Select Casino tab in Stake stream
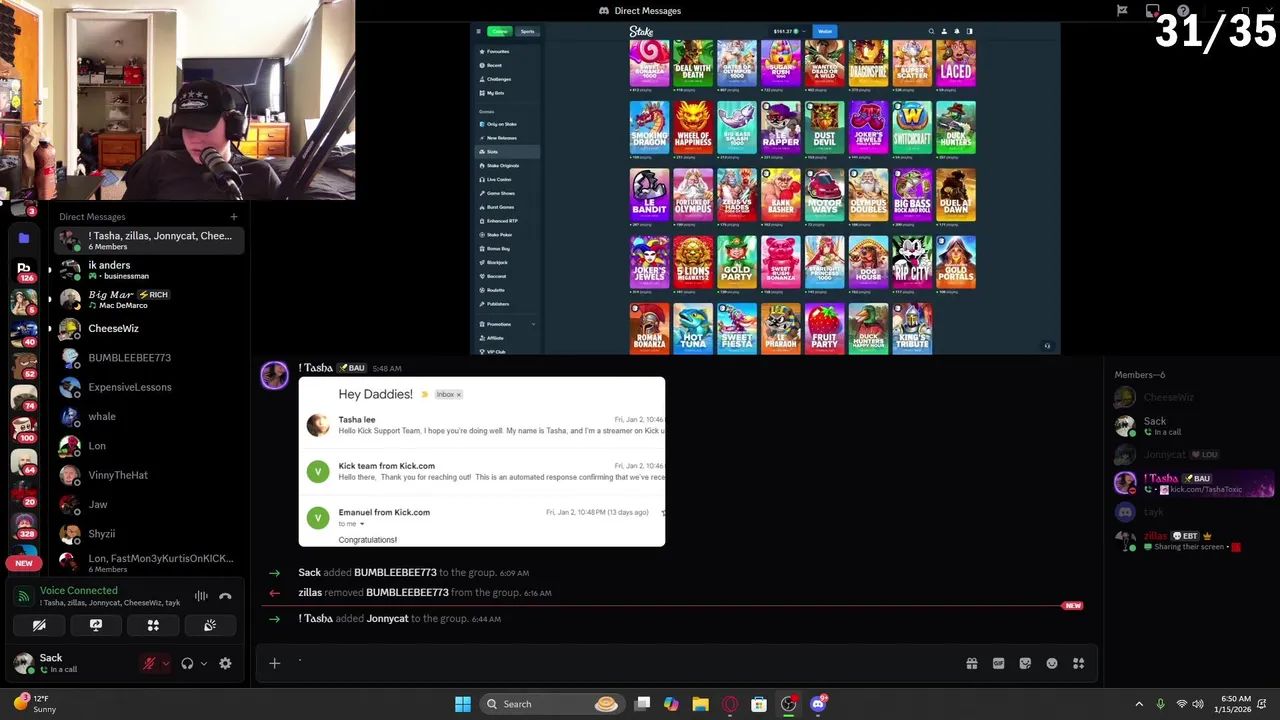This screenshot has width=1280, height=720. 500,31
